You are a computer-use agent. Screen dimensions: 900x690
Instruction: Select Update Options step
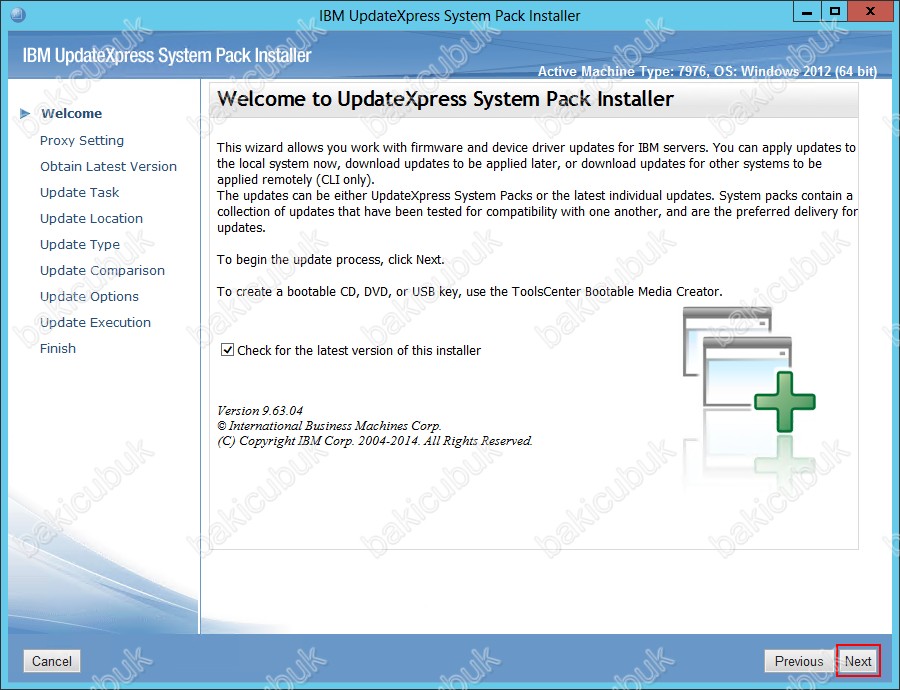coord(90,297)
